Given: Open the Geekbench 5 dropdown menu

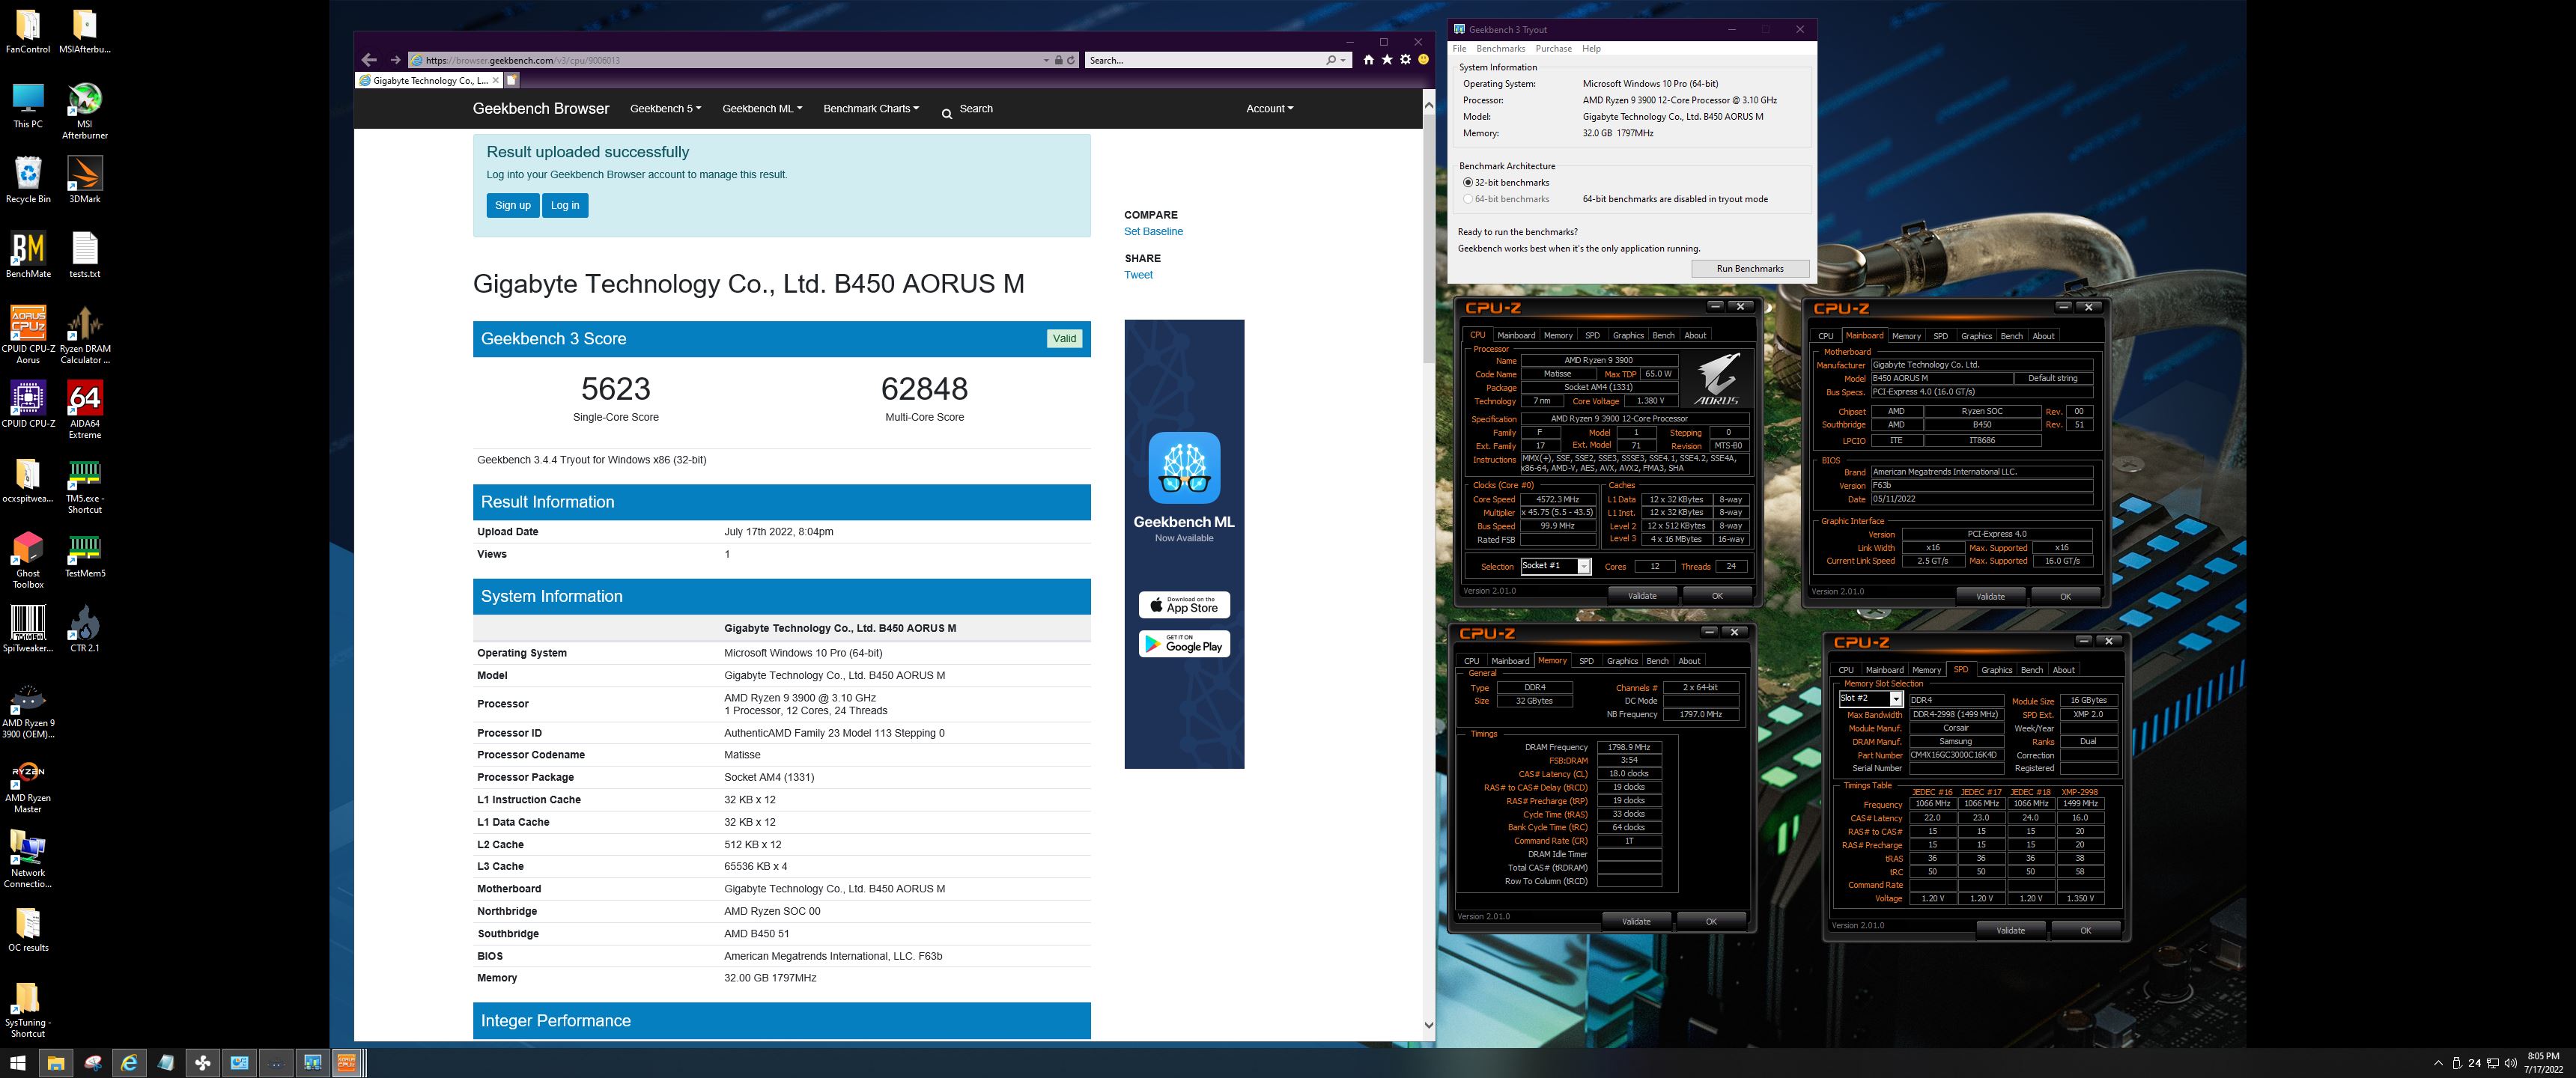Looking at the screenshot, I should coord(665,109).
